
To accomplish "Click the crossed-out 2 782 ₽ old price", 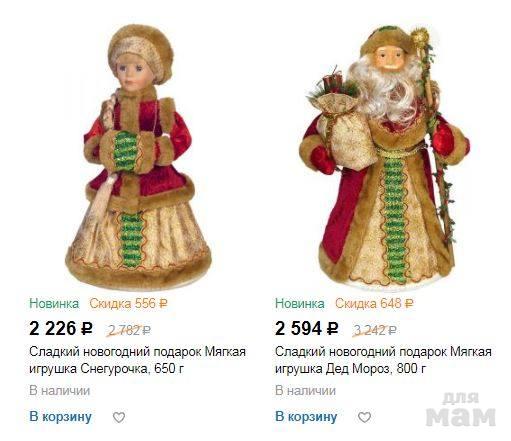I will tap(129, 330).
